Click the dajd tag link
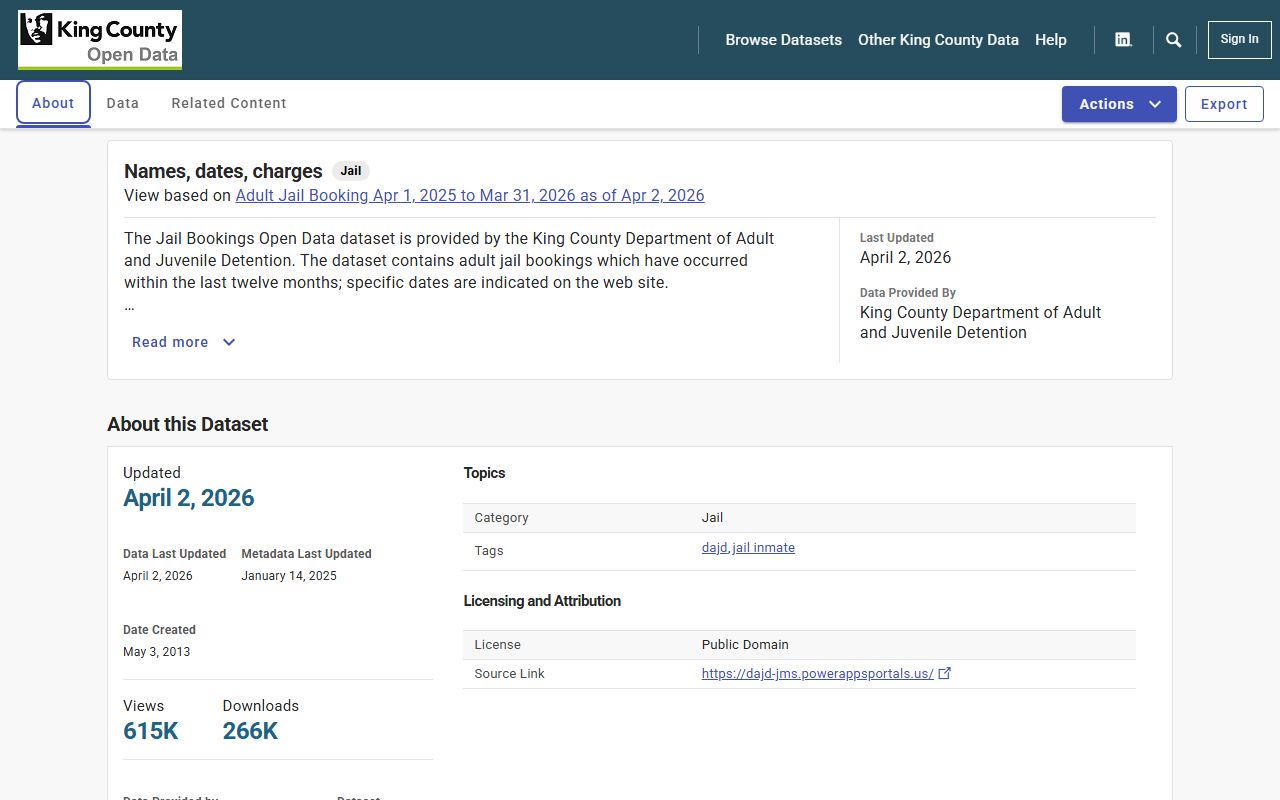 coord(715,548)
